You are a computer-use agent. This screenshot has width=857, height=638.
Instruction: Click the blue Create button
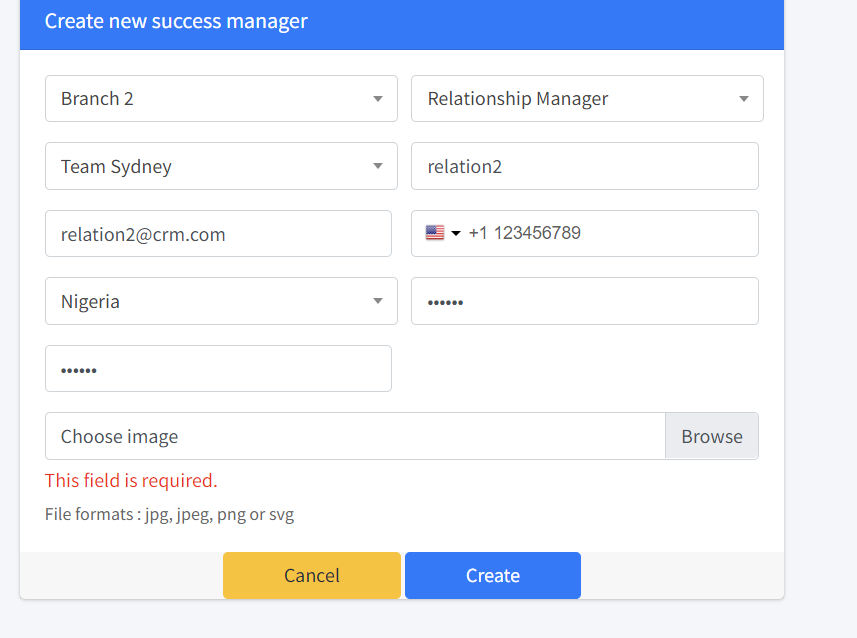pyautogui.click(x=492, y=575)
